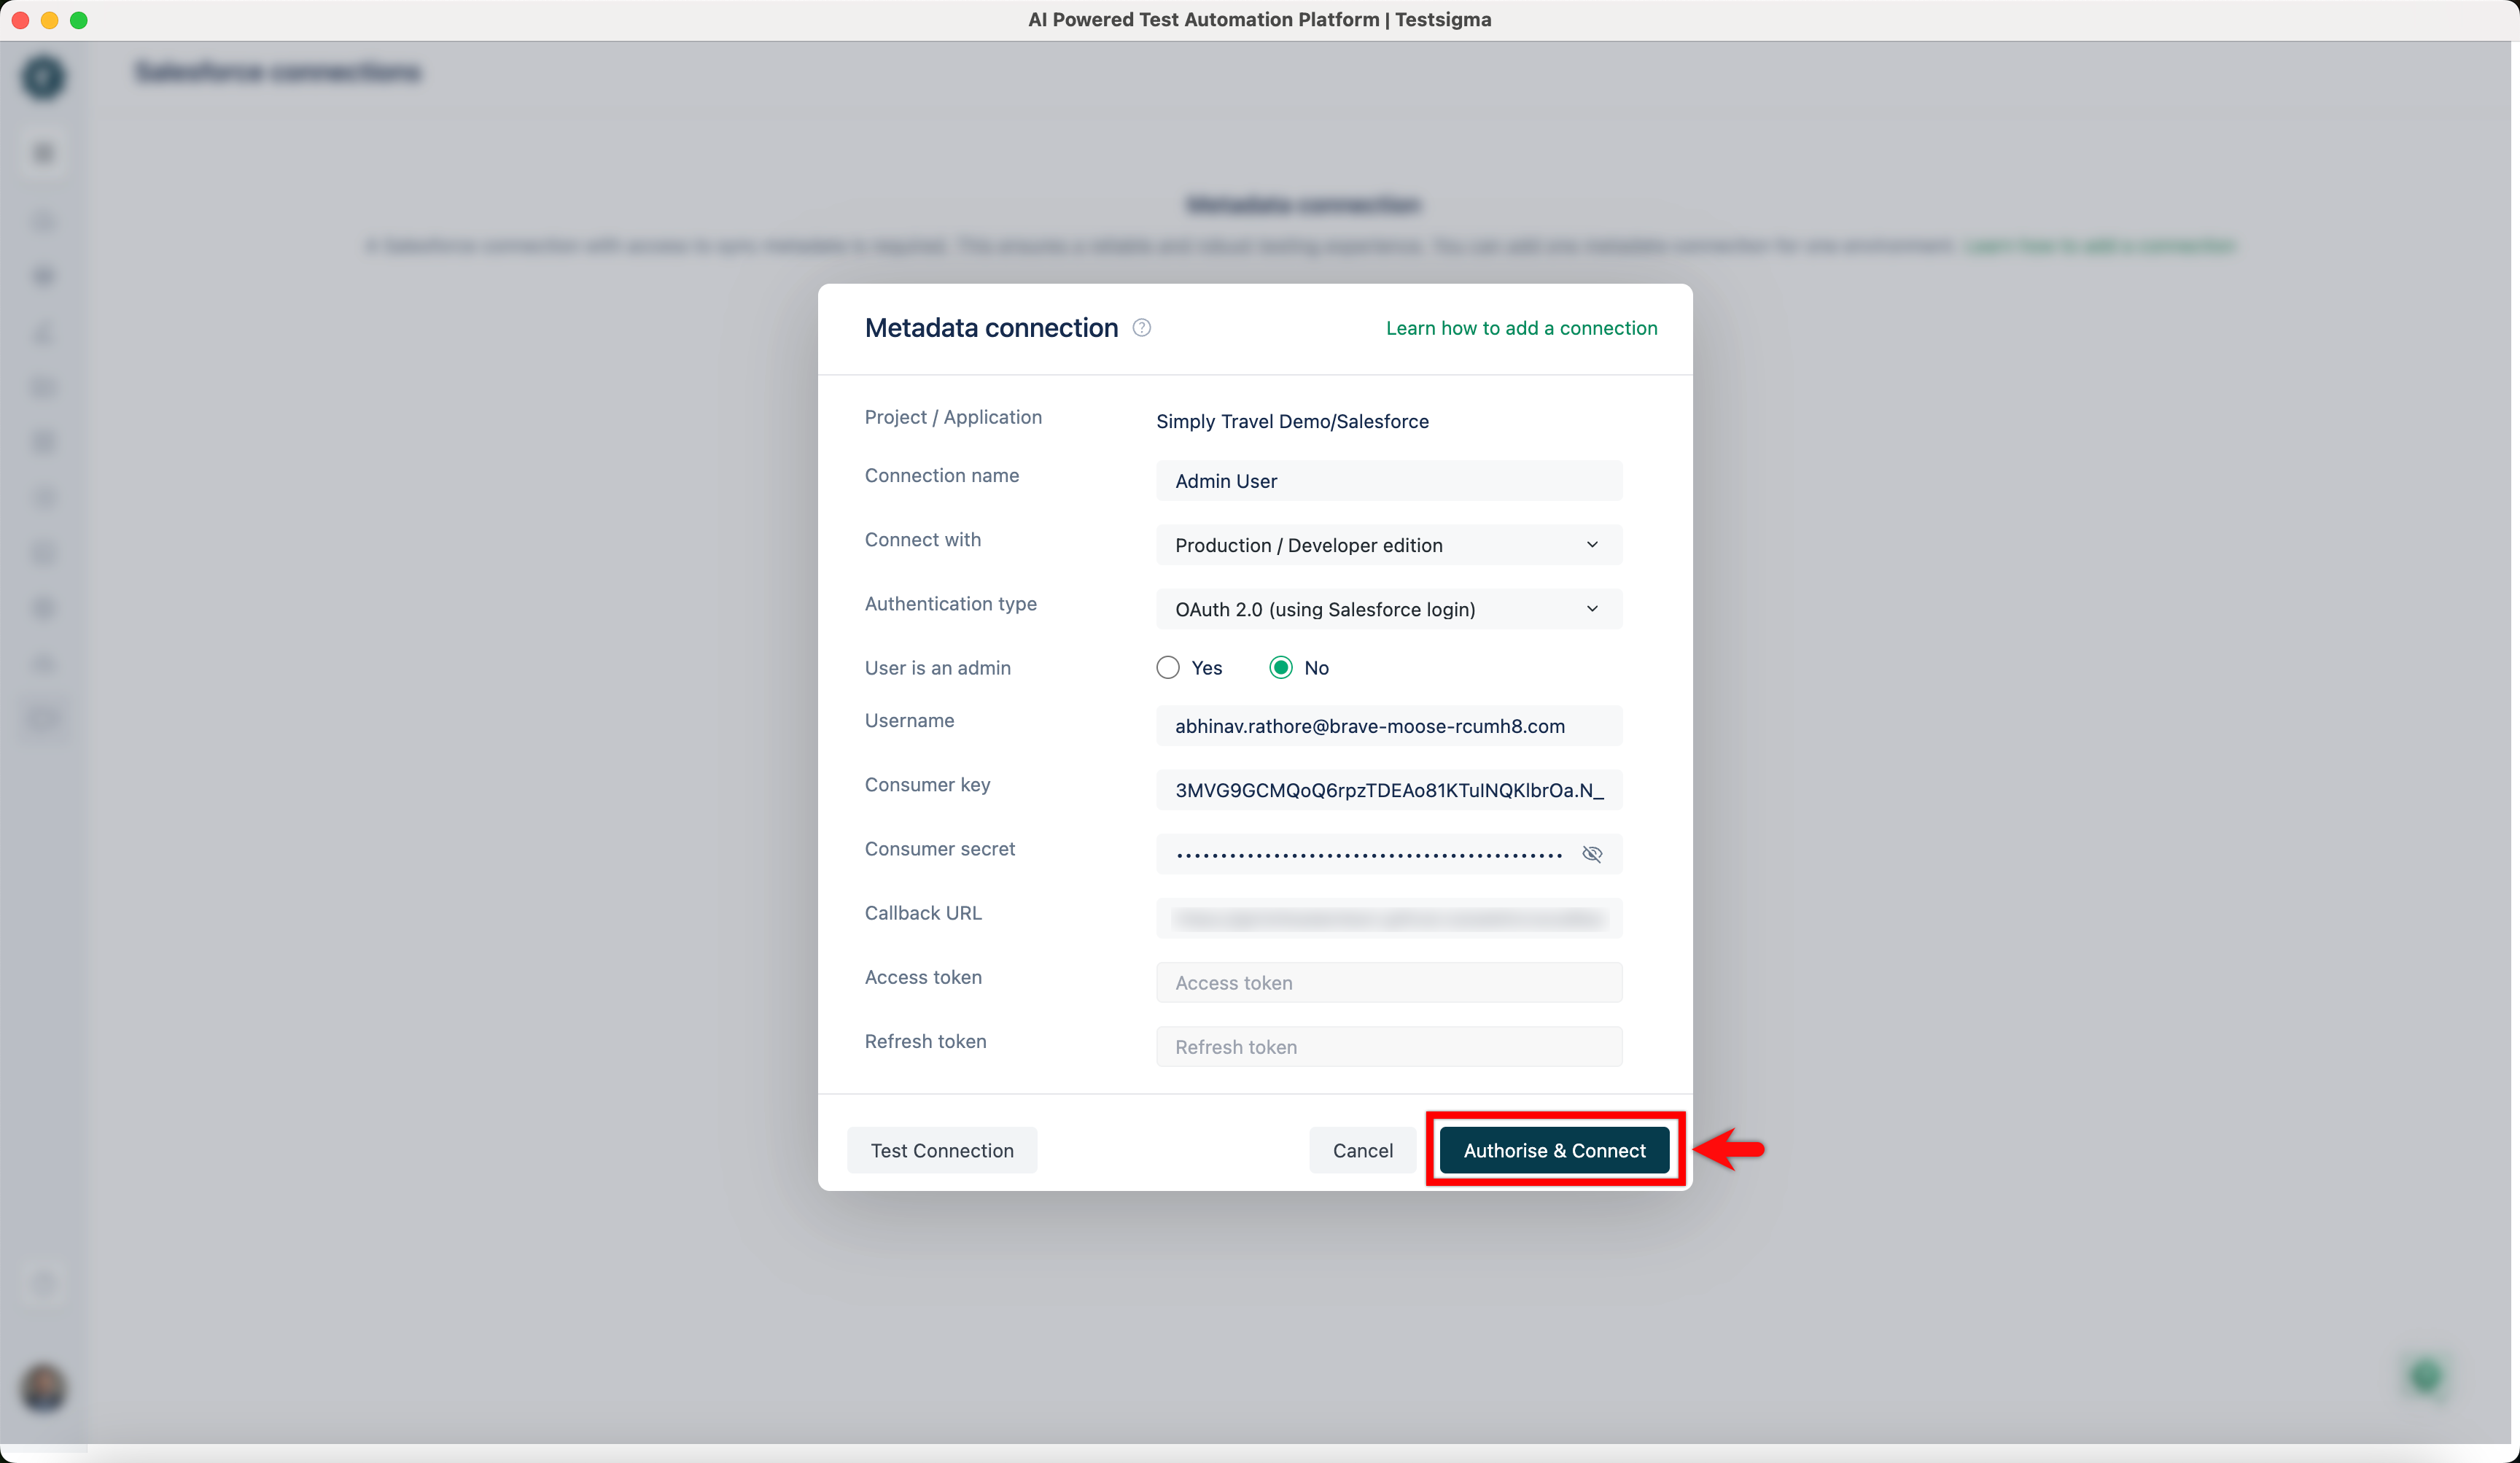Open the Connect with dropdown
Image resolution: width=2520 pixels, height=1463 pixels.
tap(1388, 545)
